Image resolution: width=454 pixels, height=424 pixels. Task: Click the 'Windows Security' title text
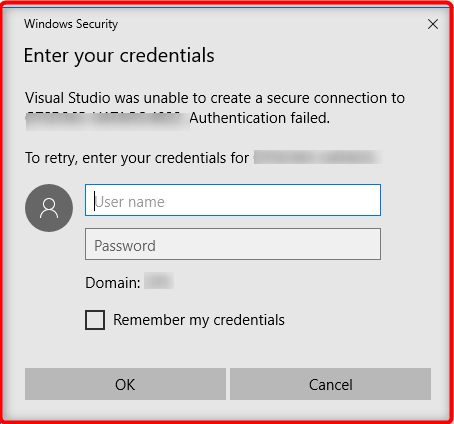pyautogui.click(x=71, y=24)
